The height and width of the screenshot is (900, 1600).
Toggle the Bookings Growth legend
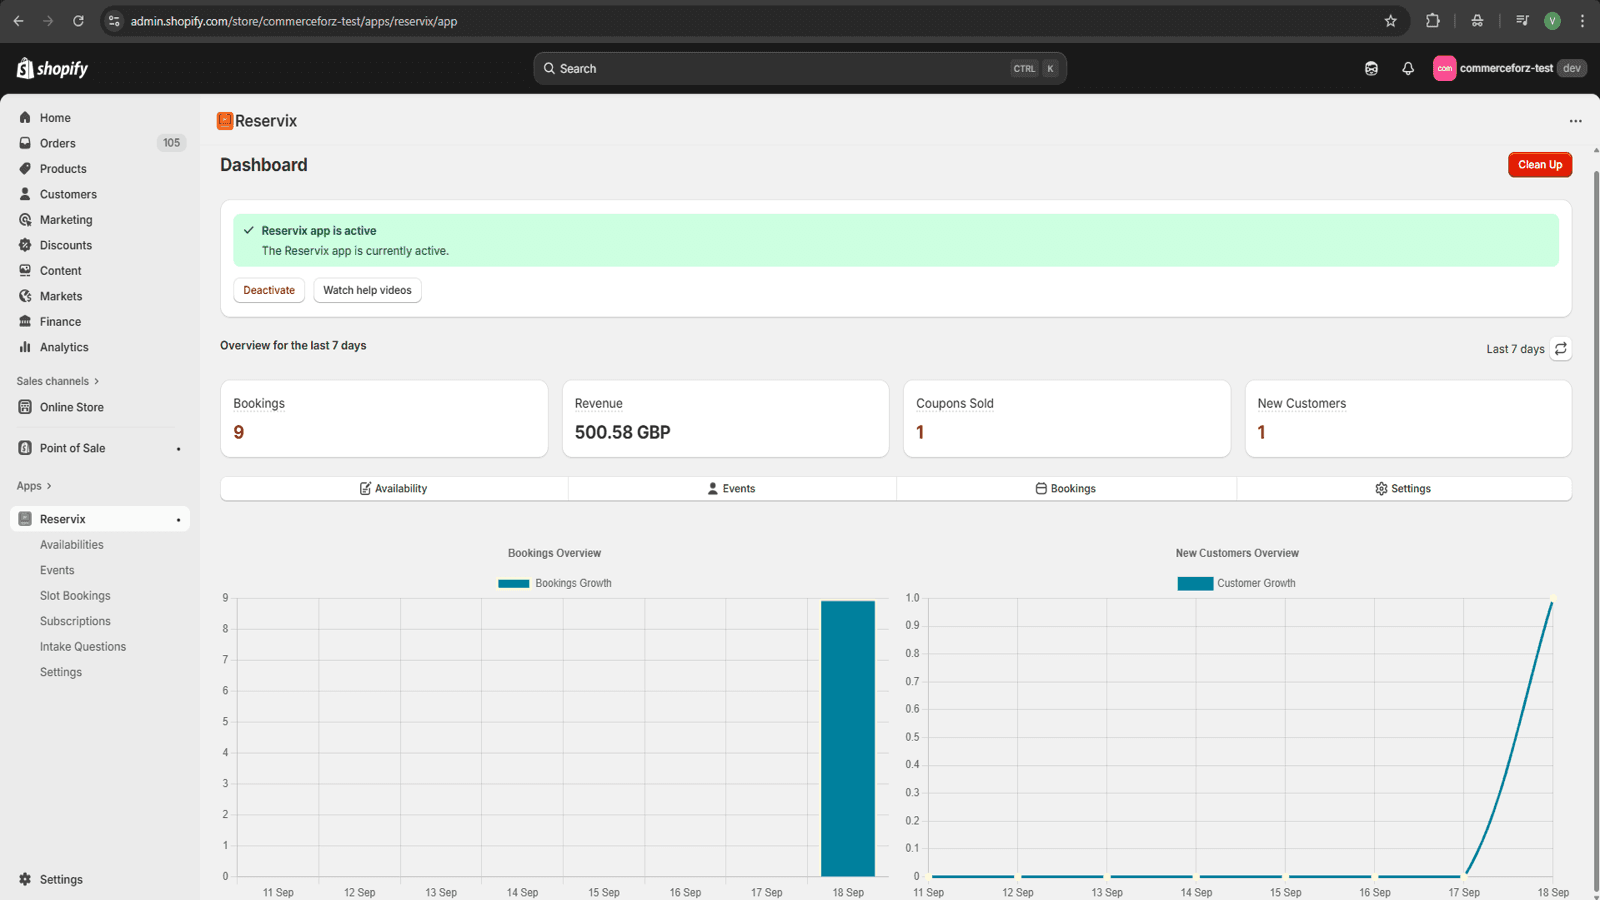(x=554, y=583)
